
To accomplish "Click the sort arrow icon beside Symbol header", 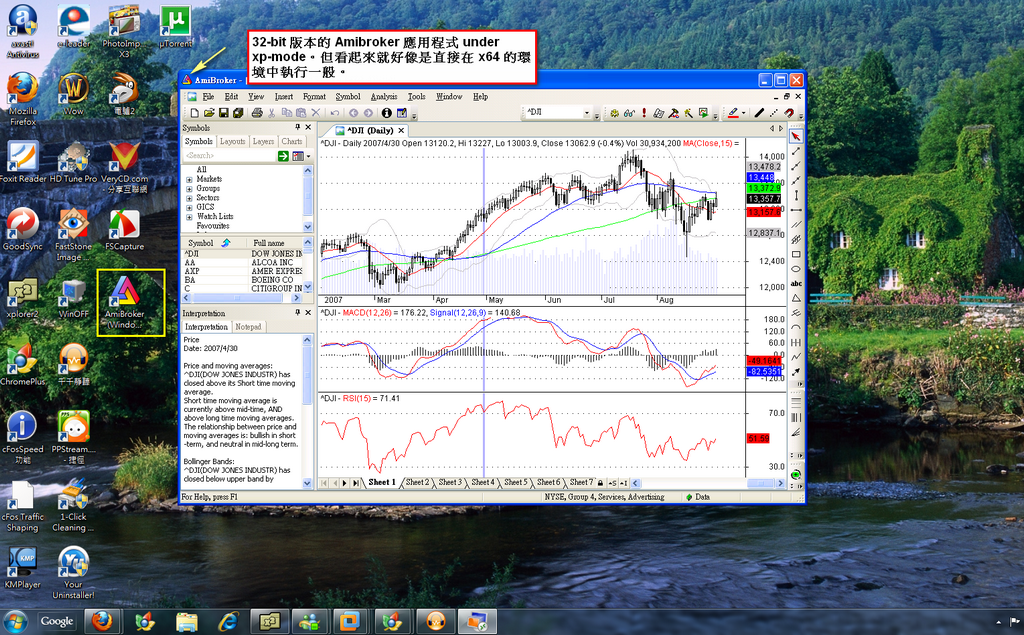I will (x=226, y=242).
